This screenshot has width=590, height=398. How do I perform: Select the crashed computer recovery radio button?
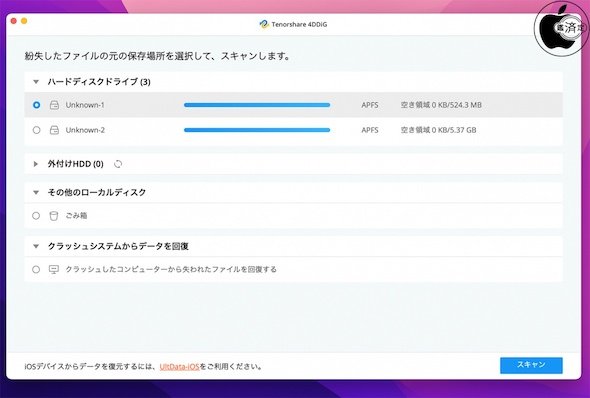coord(36,269)
